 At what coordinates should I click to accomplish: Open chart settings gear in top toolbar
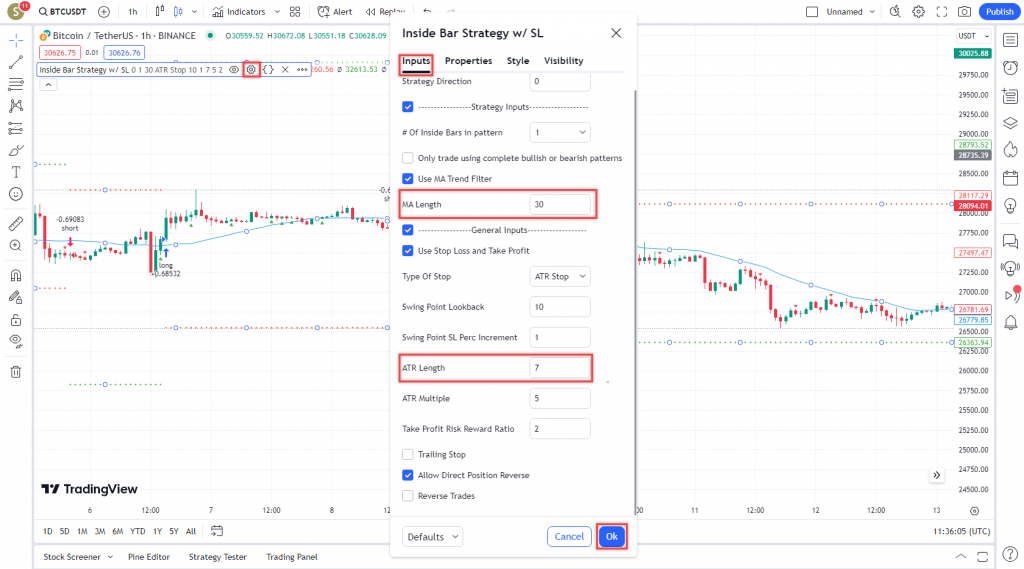[918, 12]
